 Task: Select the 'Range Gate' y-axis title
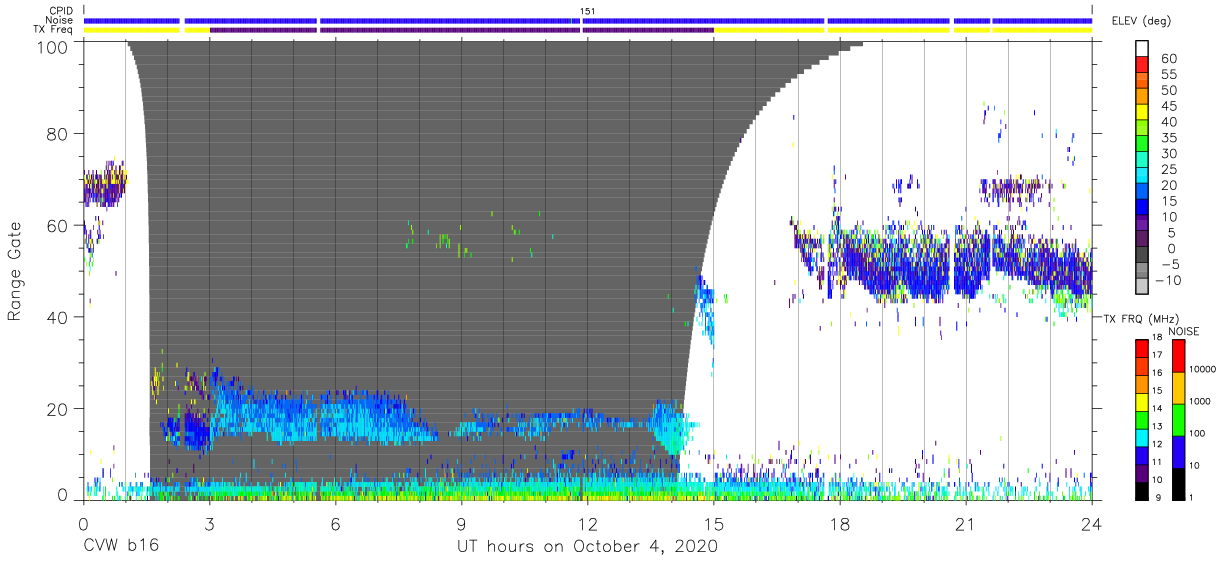tap(14, 271)
